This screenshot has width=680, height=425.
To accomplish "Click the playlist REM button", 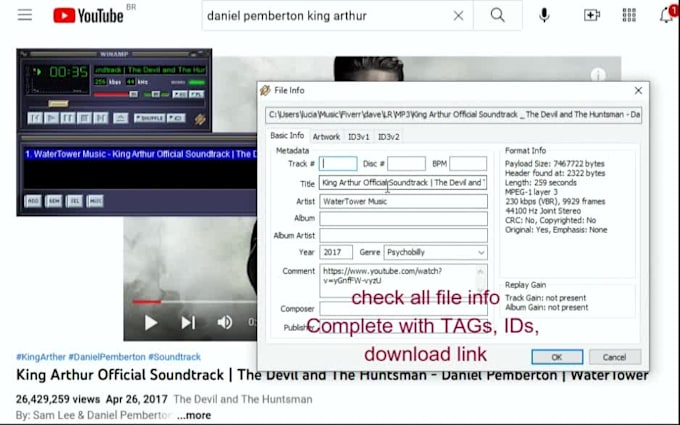I will coord(54,201).
